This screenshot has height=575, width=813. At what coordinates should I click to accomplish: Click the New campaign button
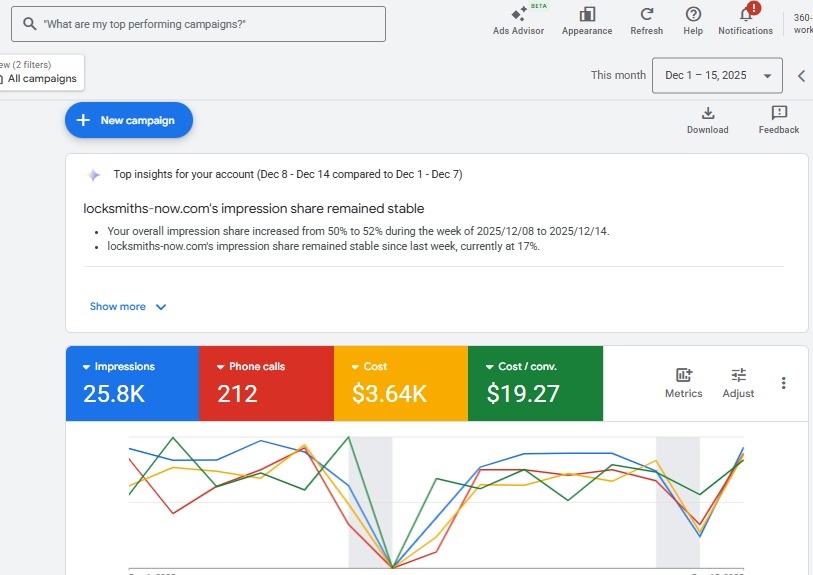pos(129,120)
